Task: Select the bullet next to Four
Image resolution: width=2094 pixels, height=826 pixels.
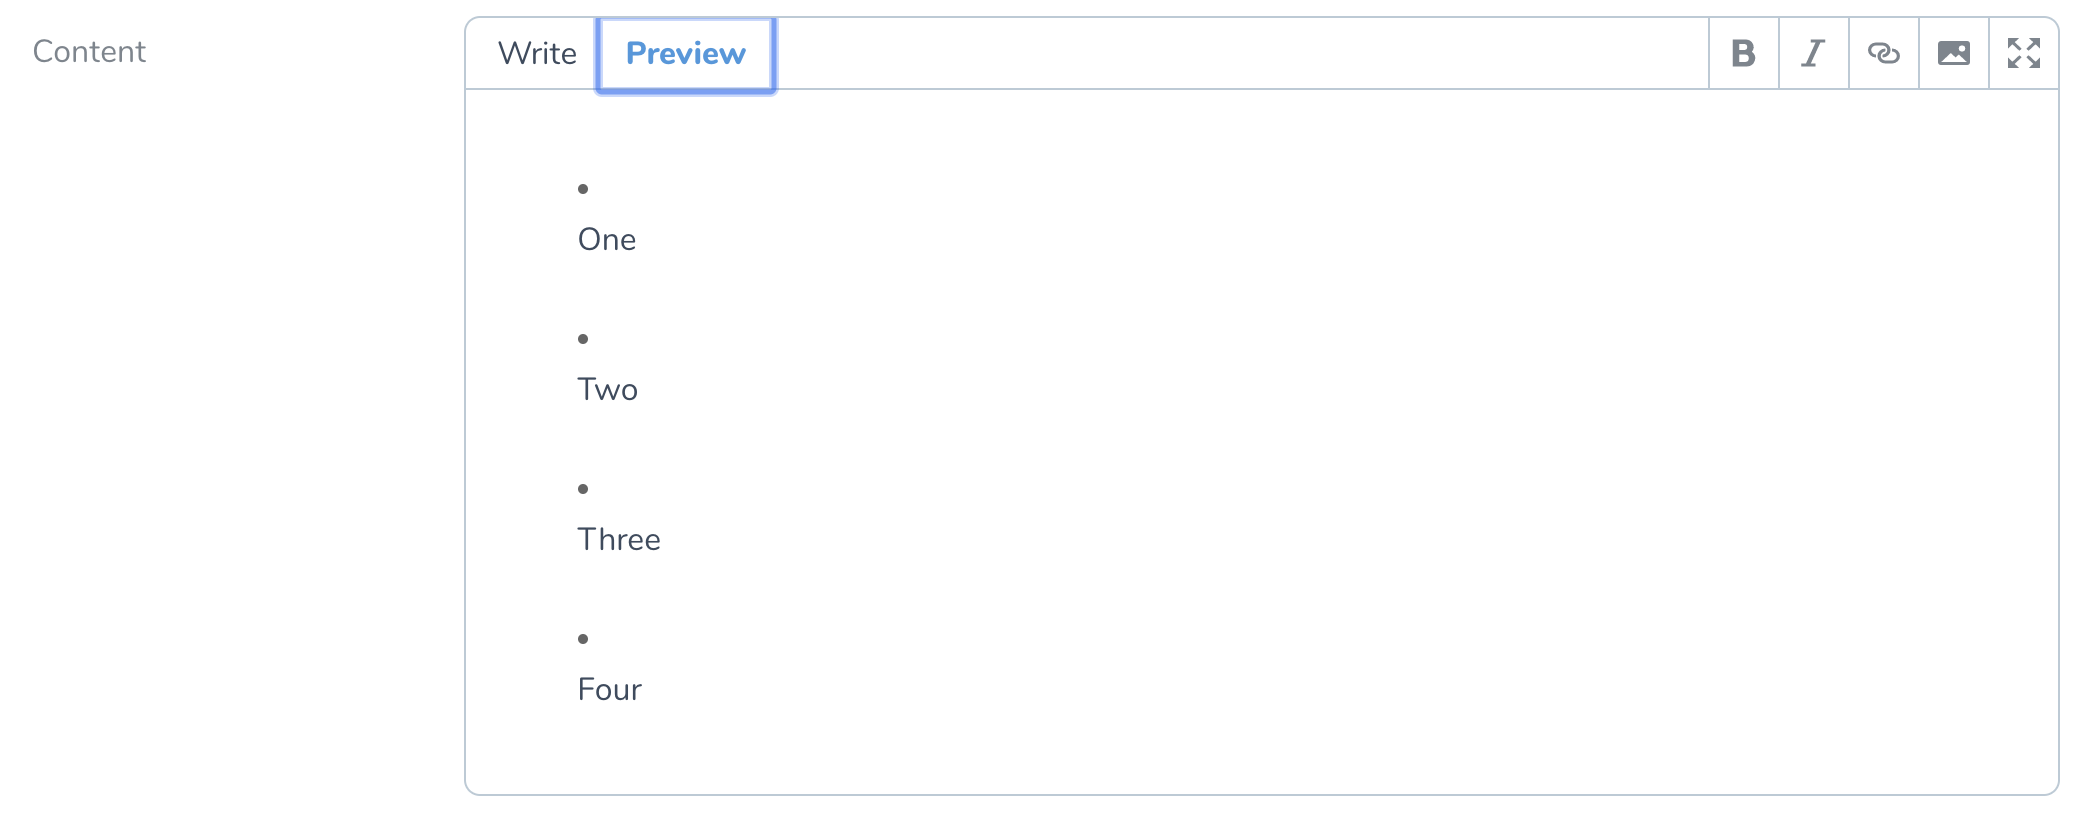Action: click(583, 638)
